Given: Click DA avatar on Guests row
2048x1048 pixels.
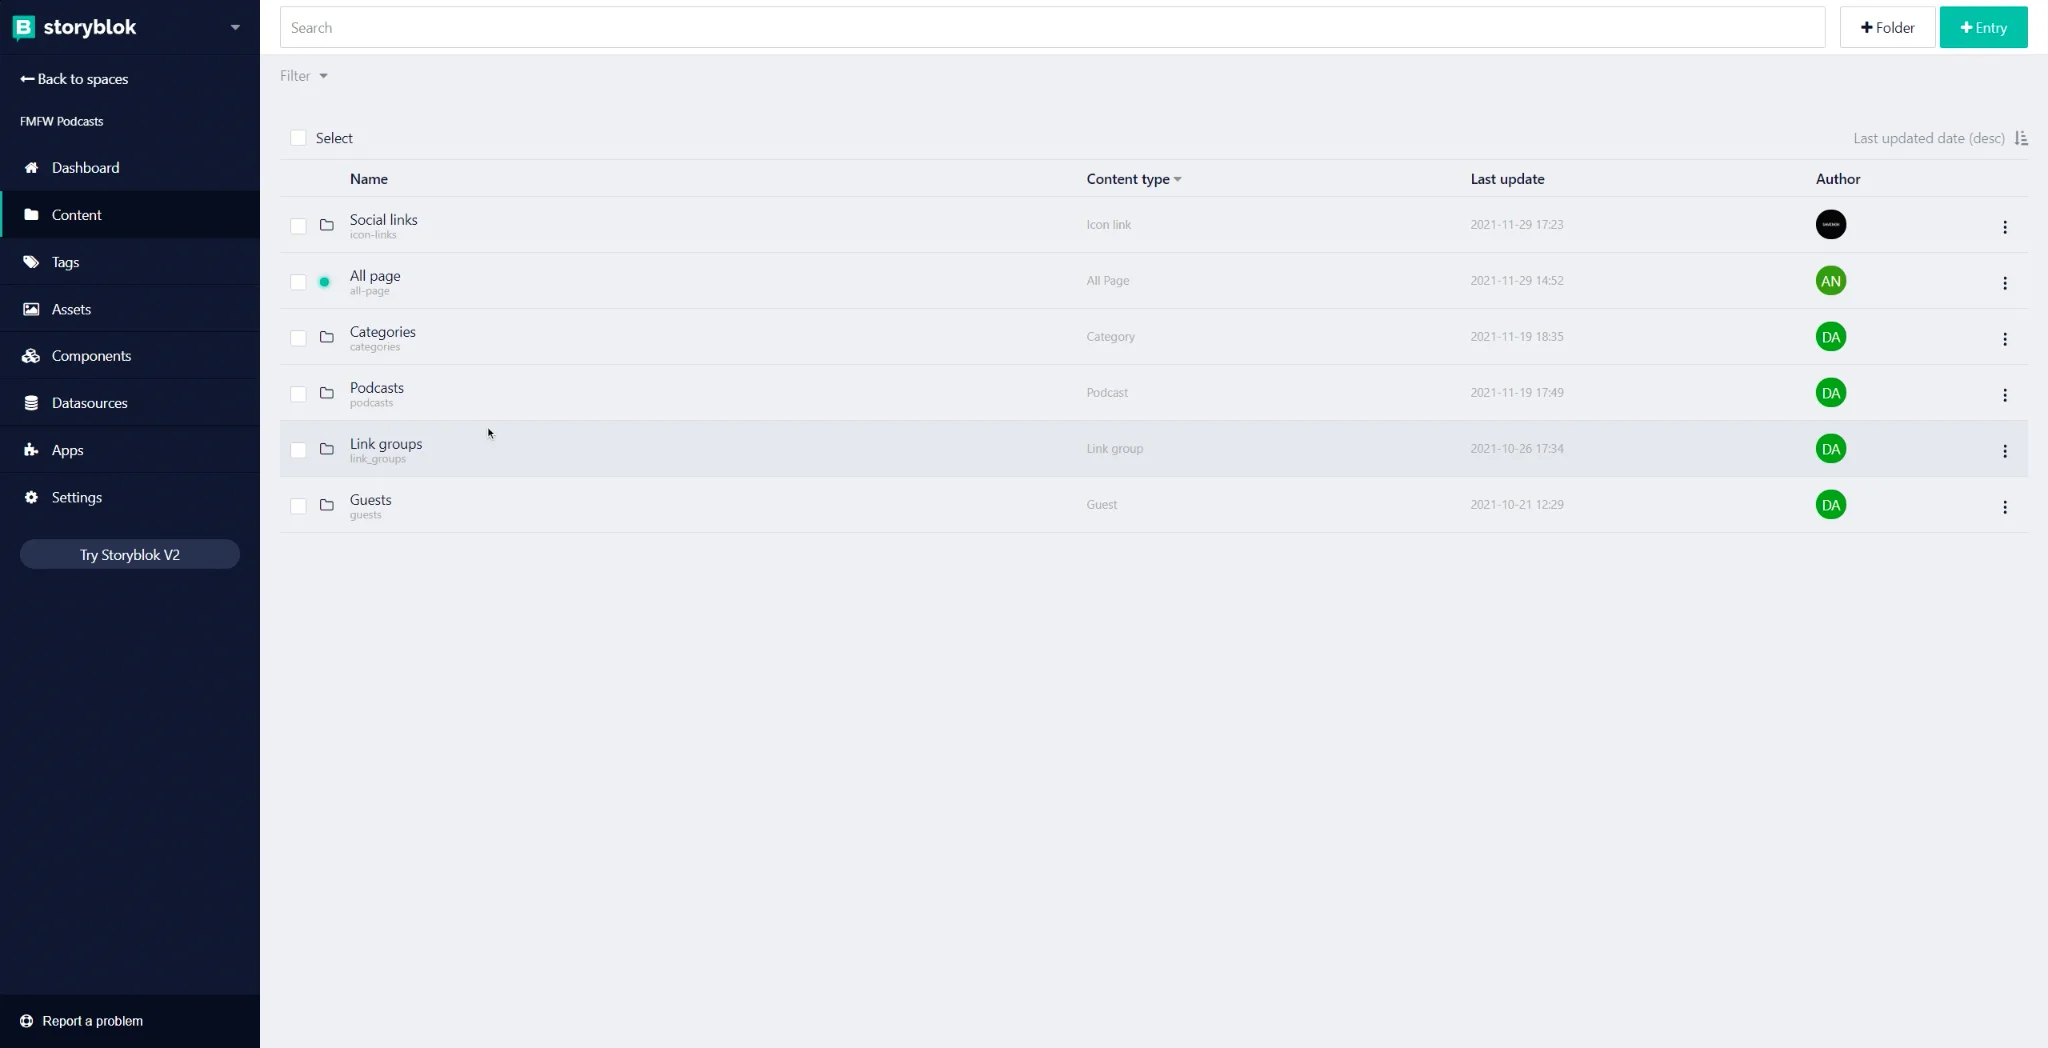Looking at the screenshot, I should (x=1830, y=504).
